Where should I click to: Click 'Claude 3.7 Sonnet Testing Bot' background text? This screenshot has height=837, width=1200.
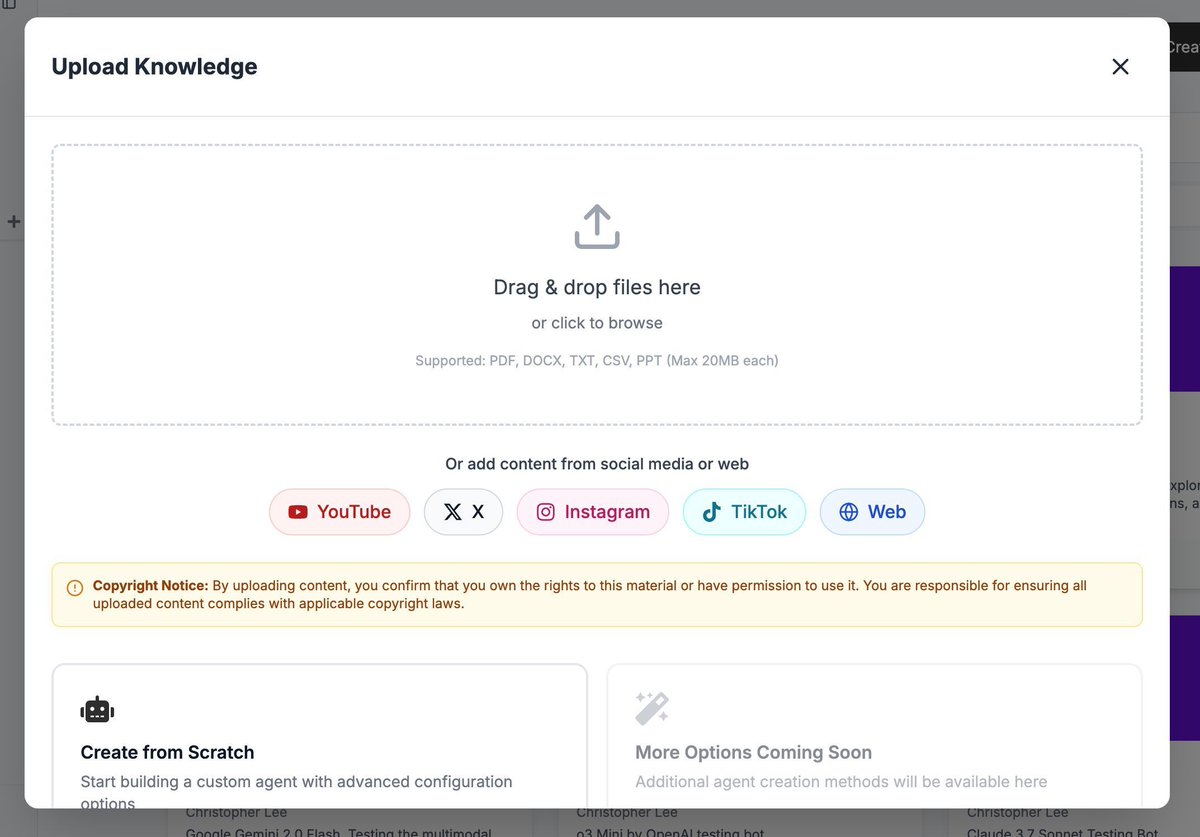1063,832
